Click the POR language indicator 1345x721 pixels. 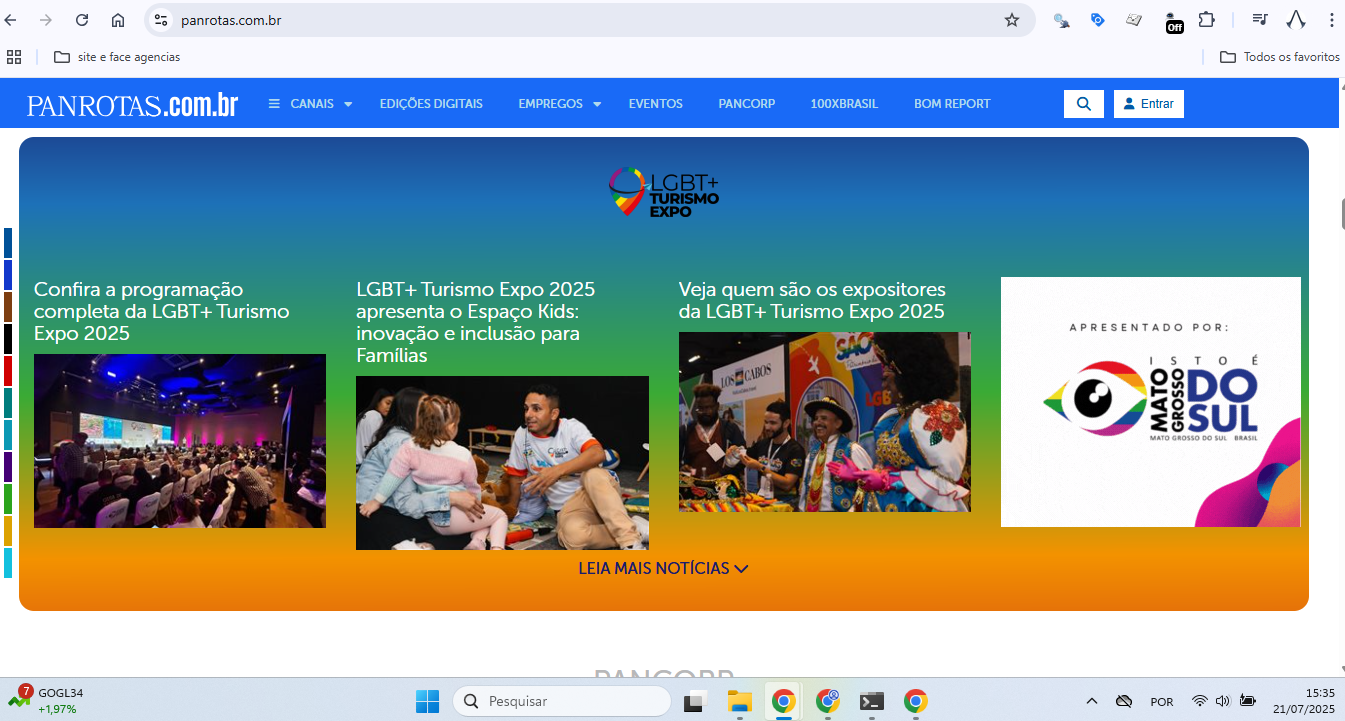tap(1162, 702)
